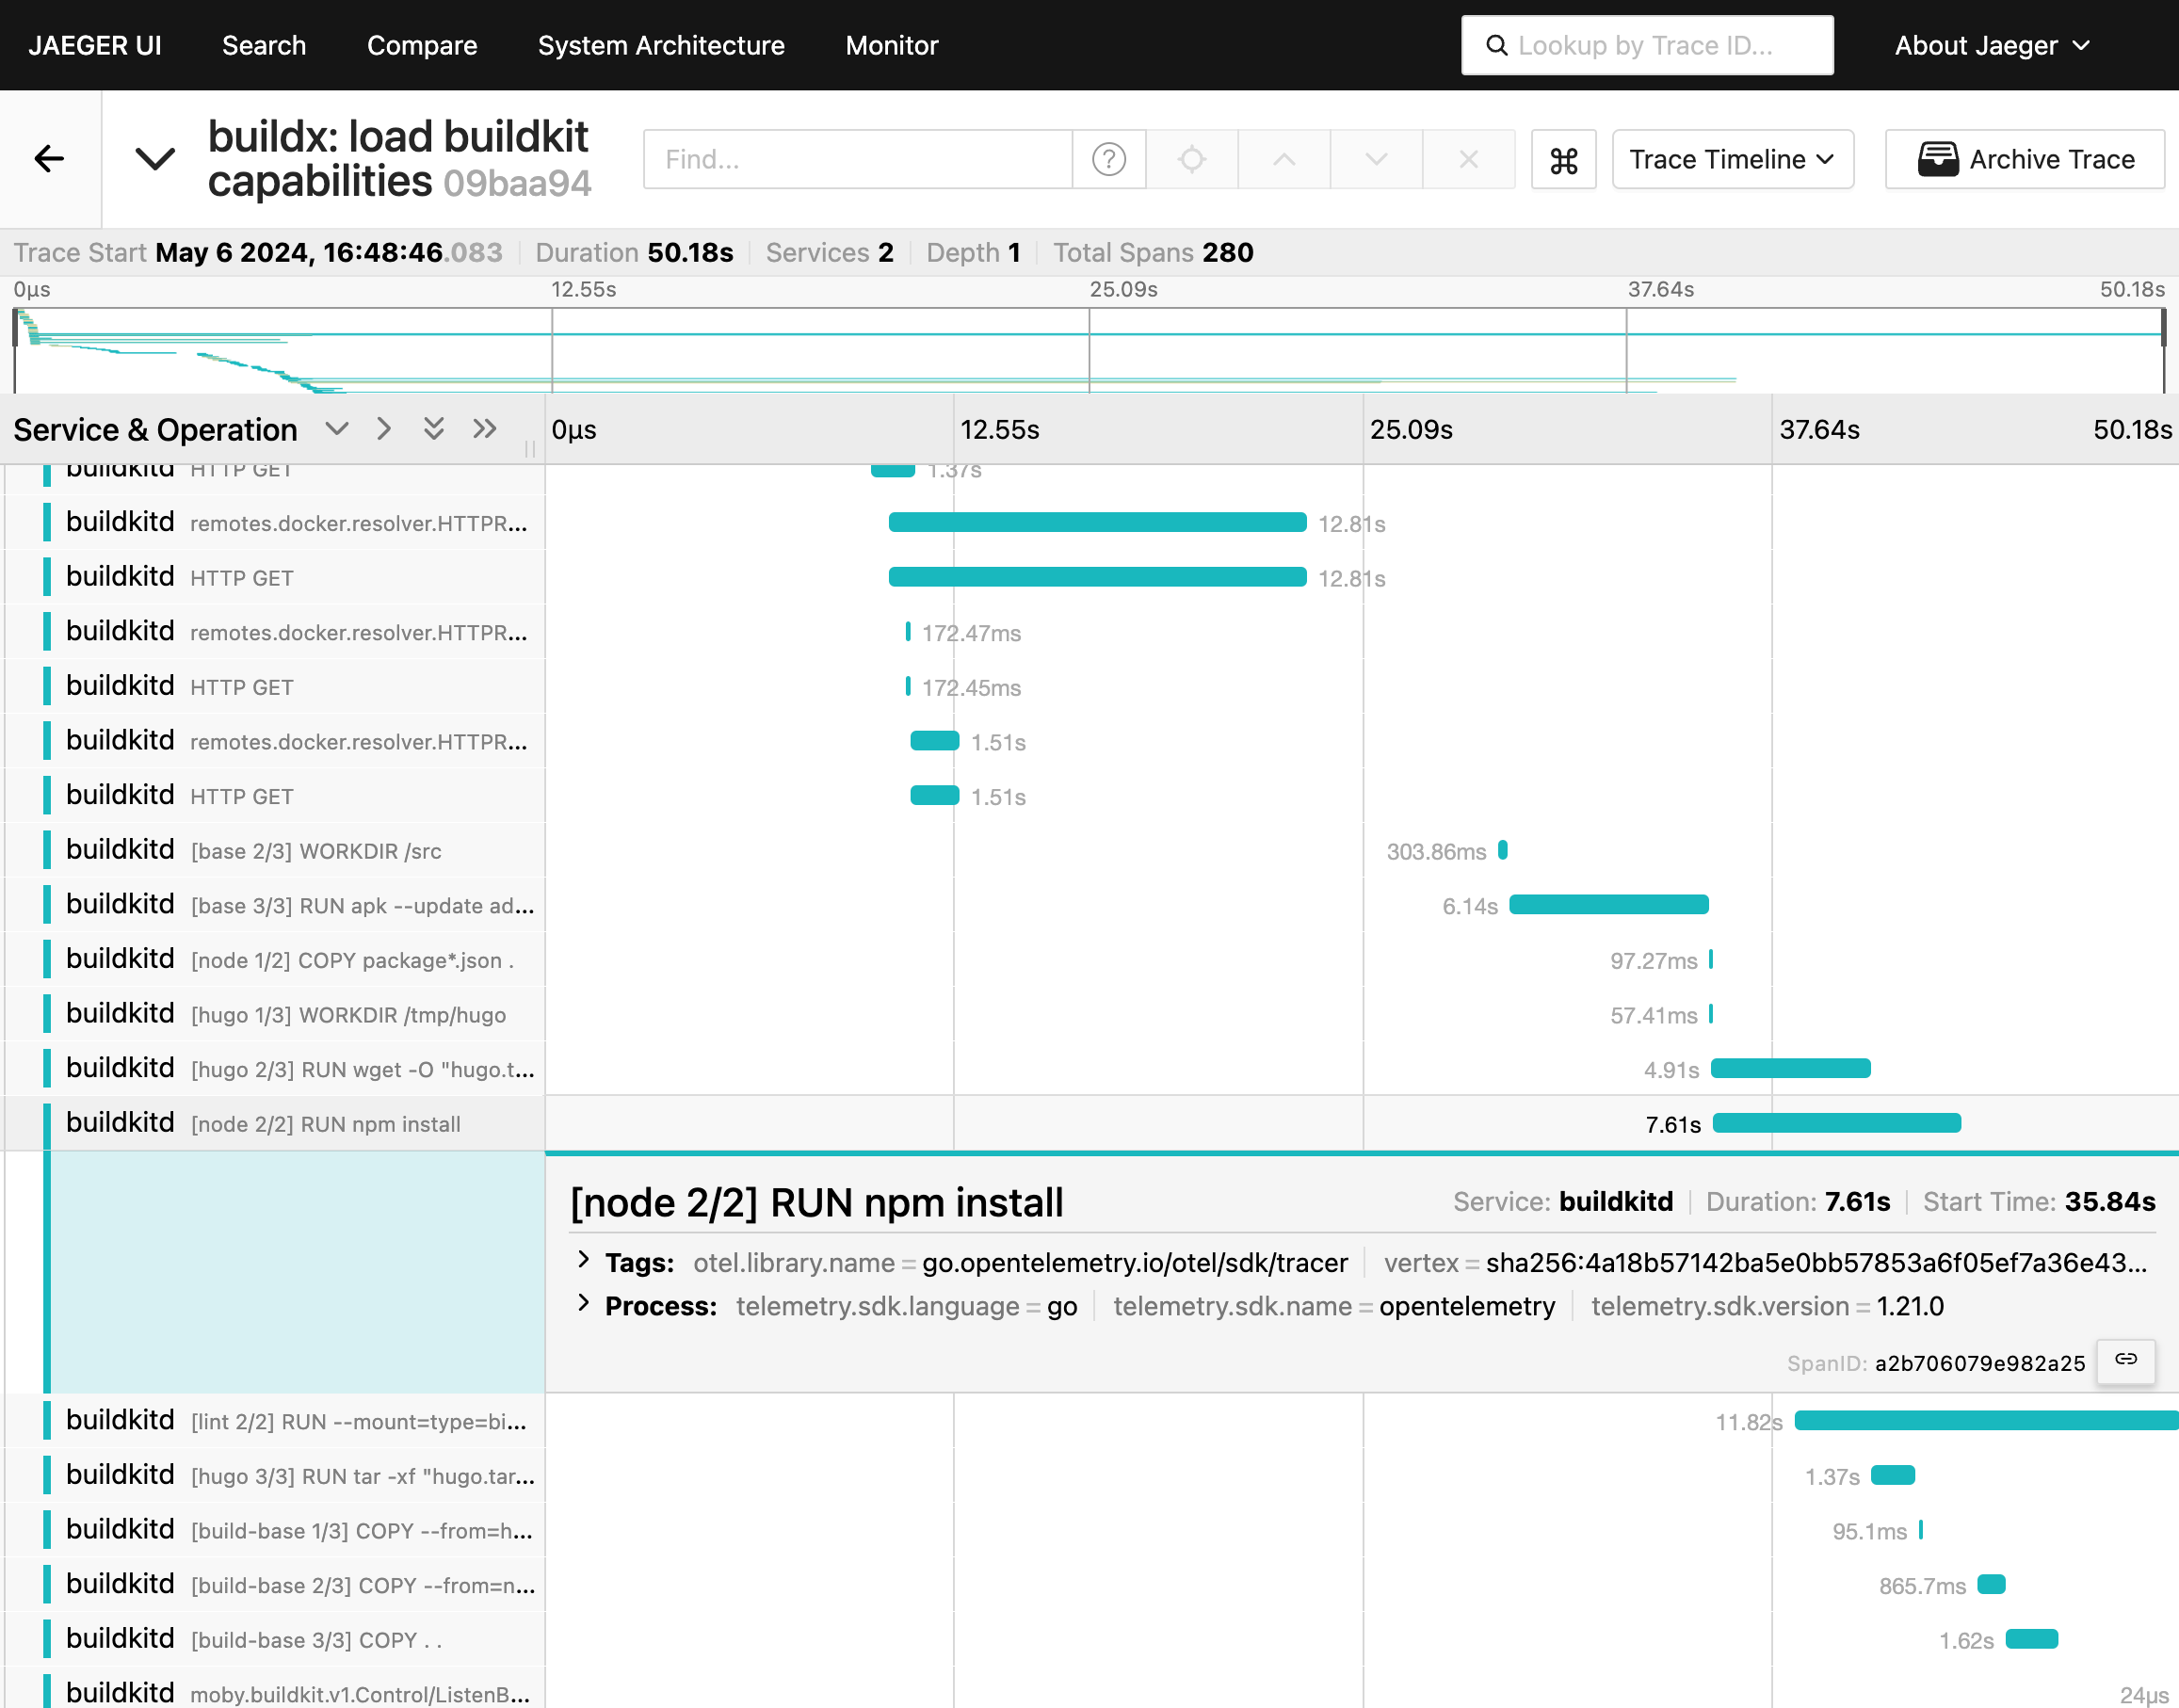Click the 12.81s HTTP GET span bar
This screenshot has width=2179, height=1708.
[1097, 577]
